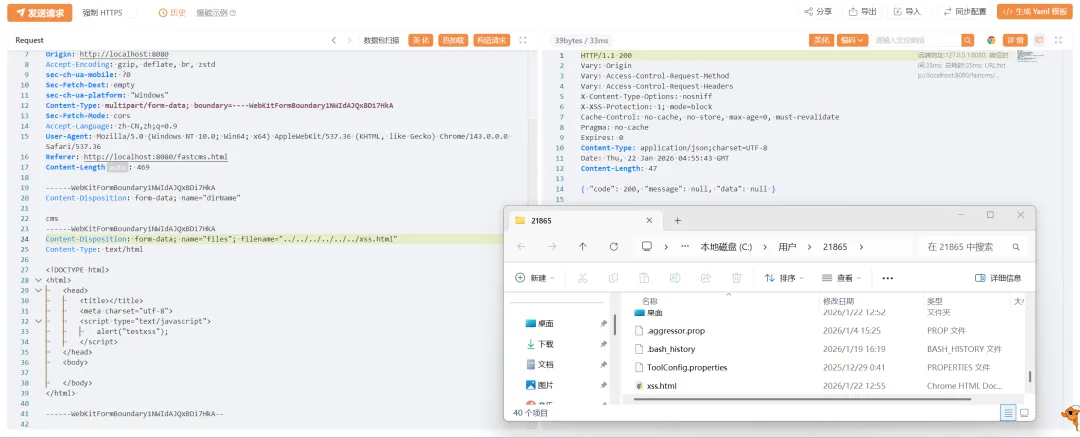
Task: Click the Copy icon in Explorer toolbar
Action: click(613, 278)
